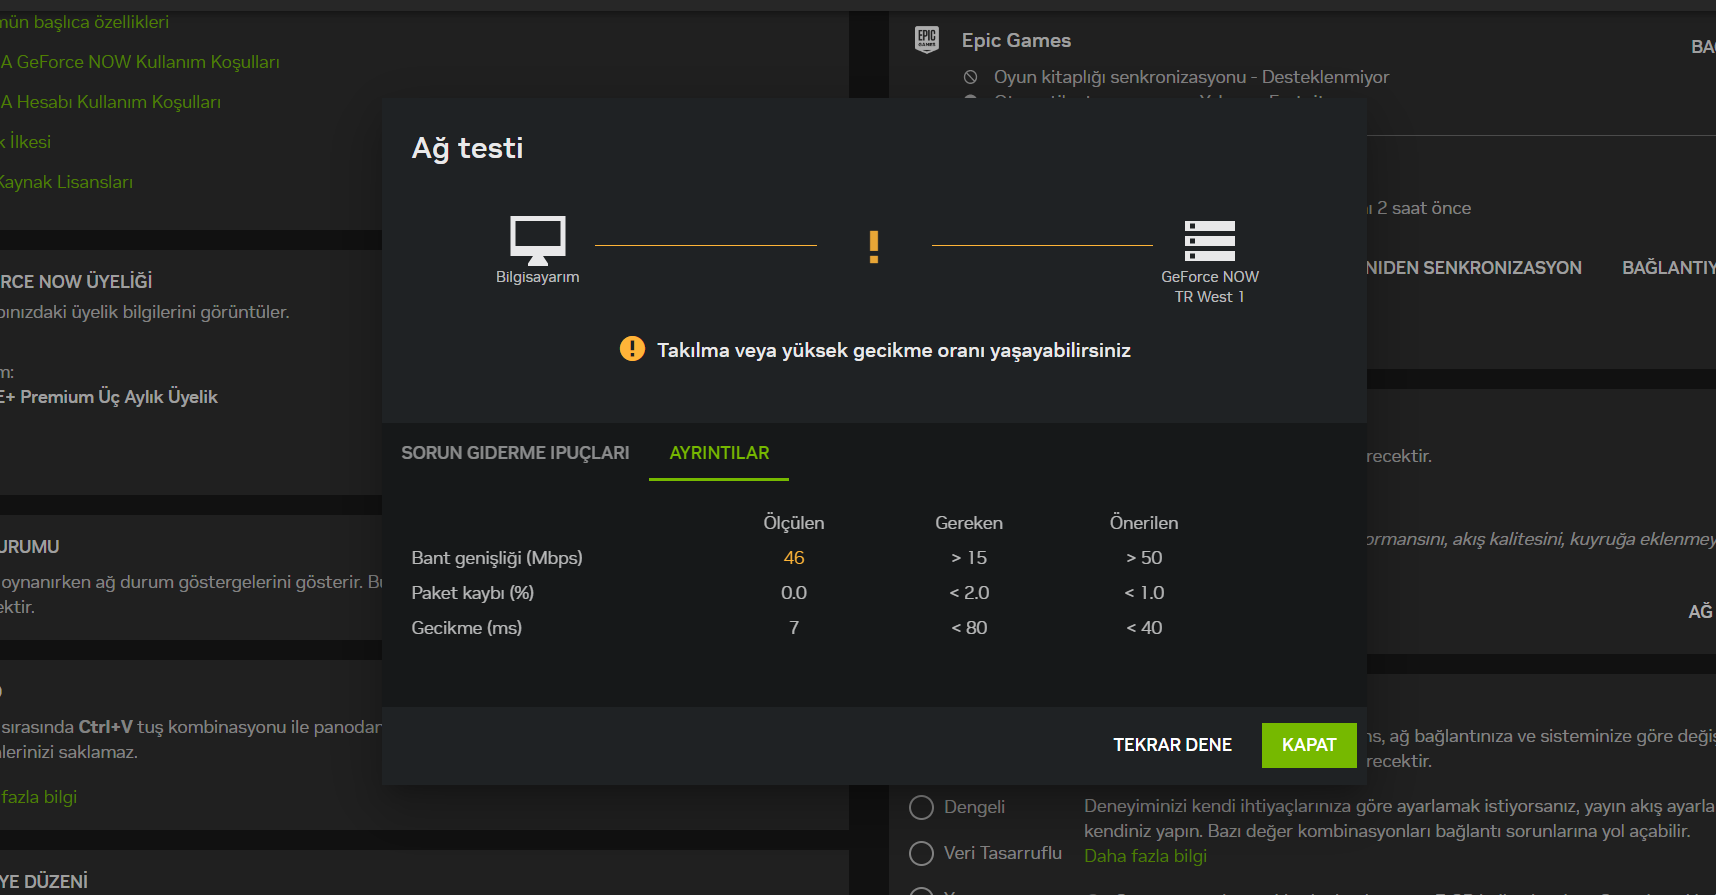Click the required latency value < 80
Viewport: 1716px width, 895px height.
tap(969, 628)
